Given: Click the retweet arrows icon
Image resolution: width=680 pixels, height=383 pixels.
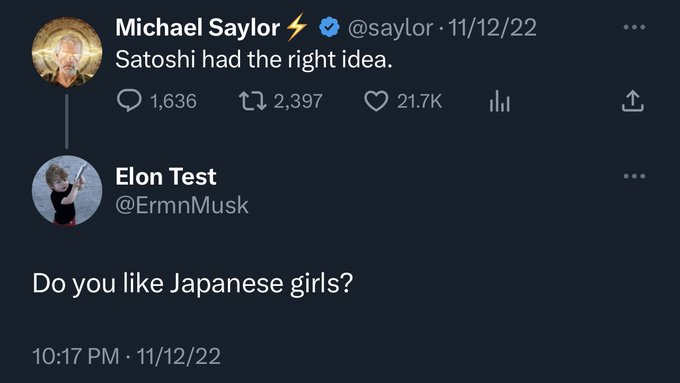Looking at the screenshot, I should pos(253,101).
